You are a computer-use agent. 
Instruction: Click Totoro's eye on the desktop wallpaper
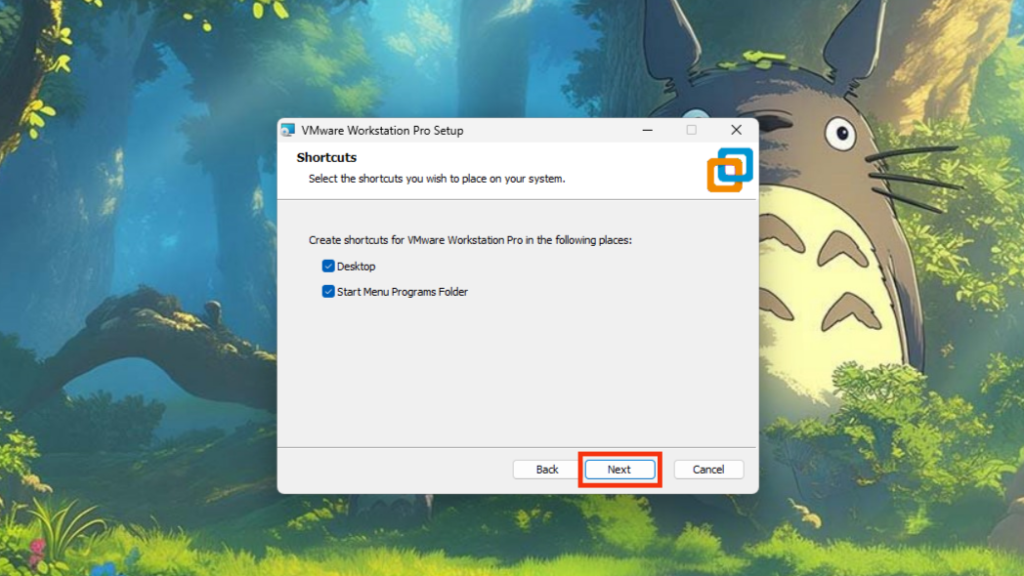pyautogui.click(x=840, y=133)
